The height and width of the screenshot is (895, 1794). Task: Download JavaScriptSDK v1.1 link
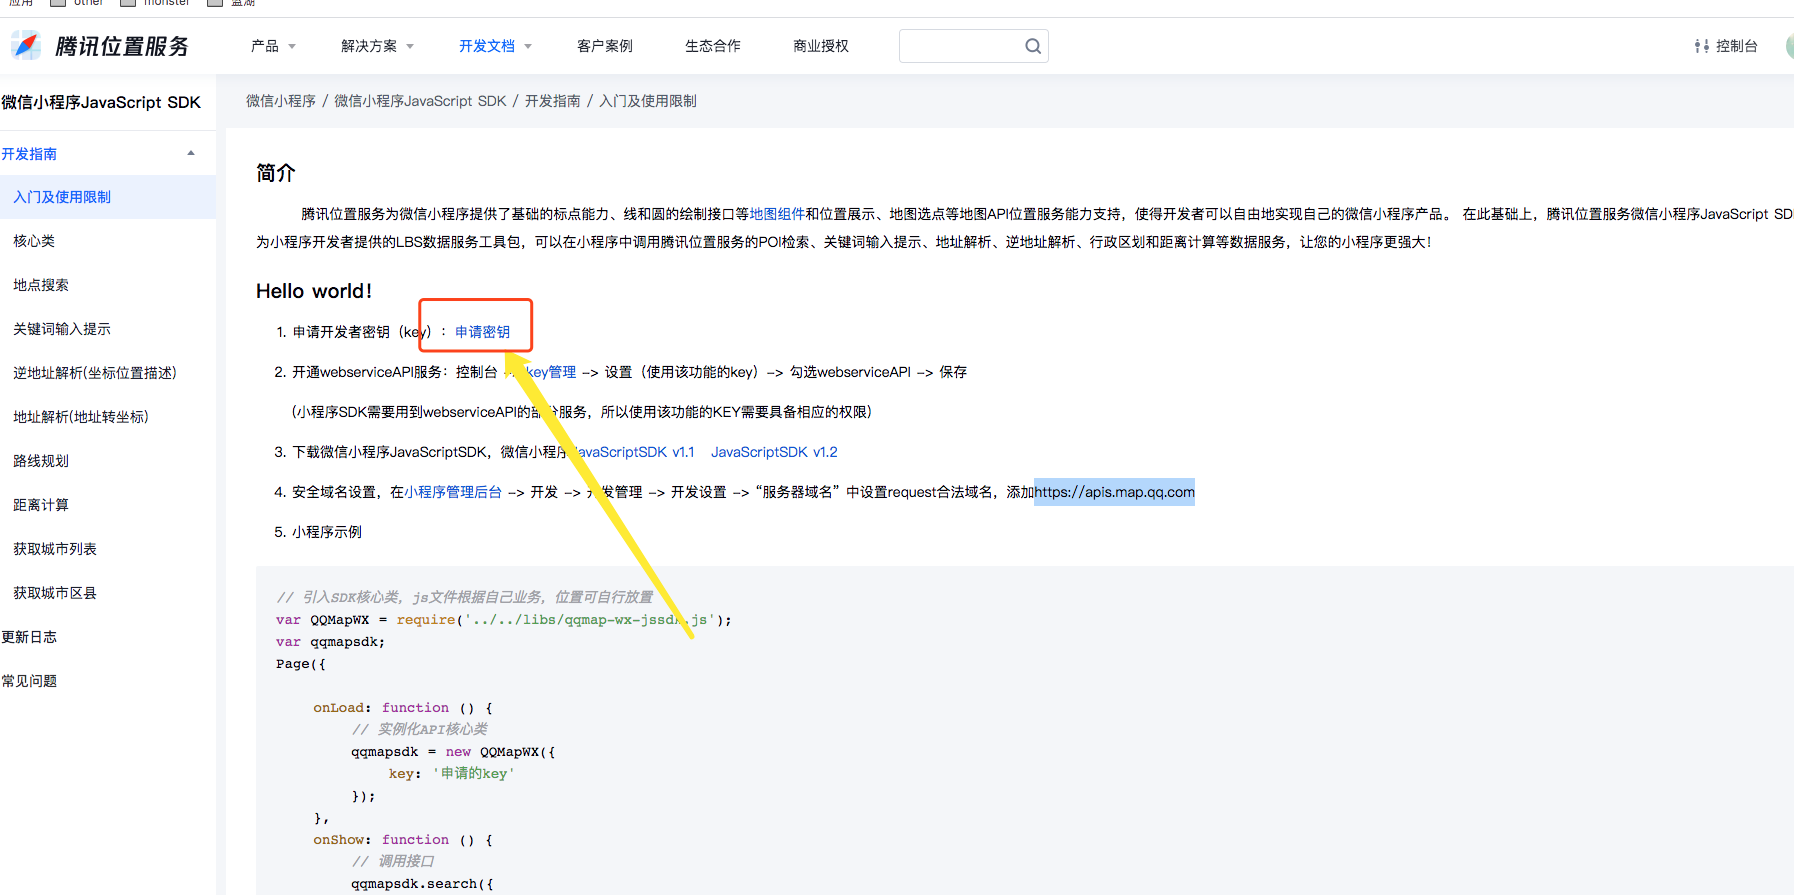(633, 452)
